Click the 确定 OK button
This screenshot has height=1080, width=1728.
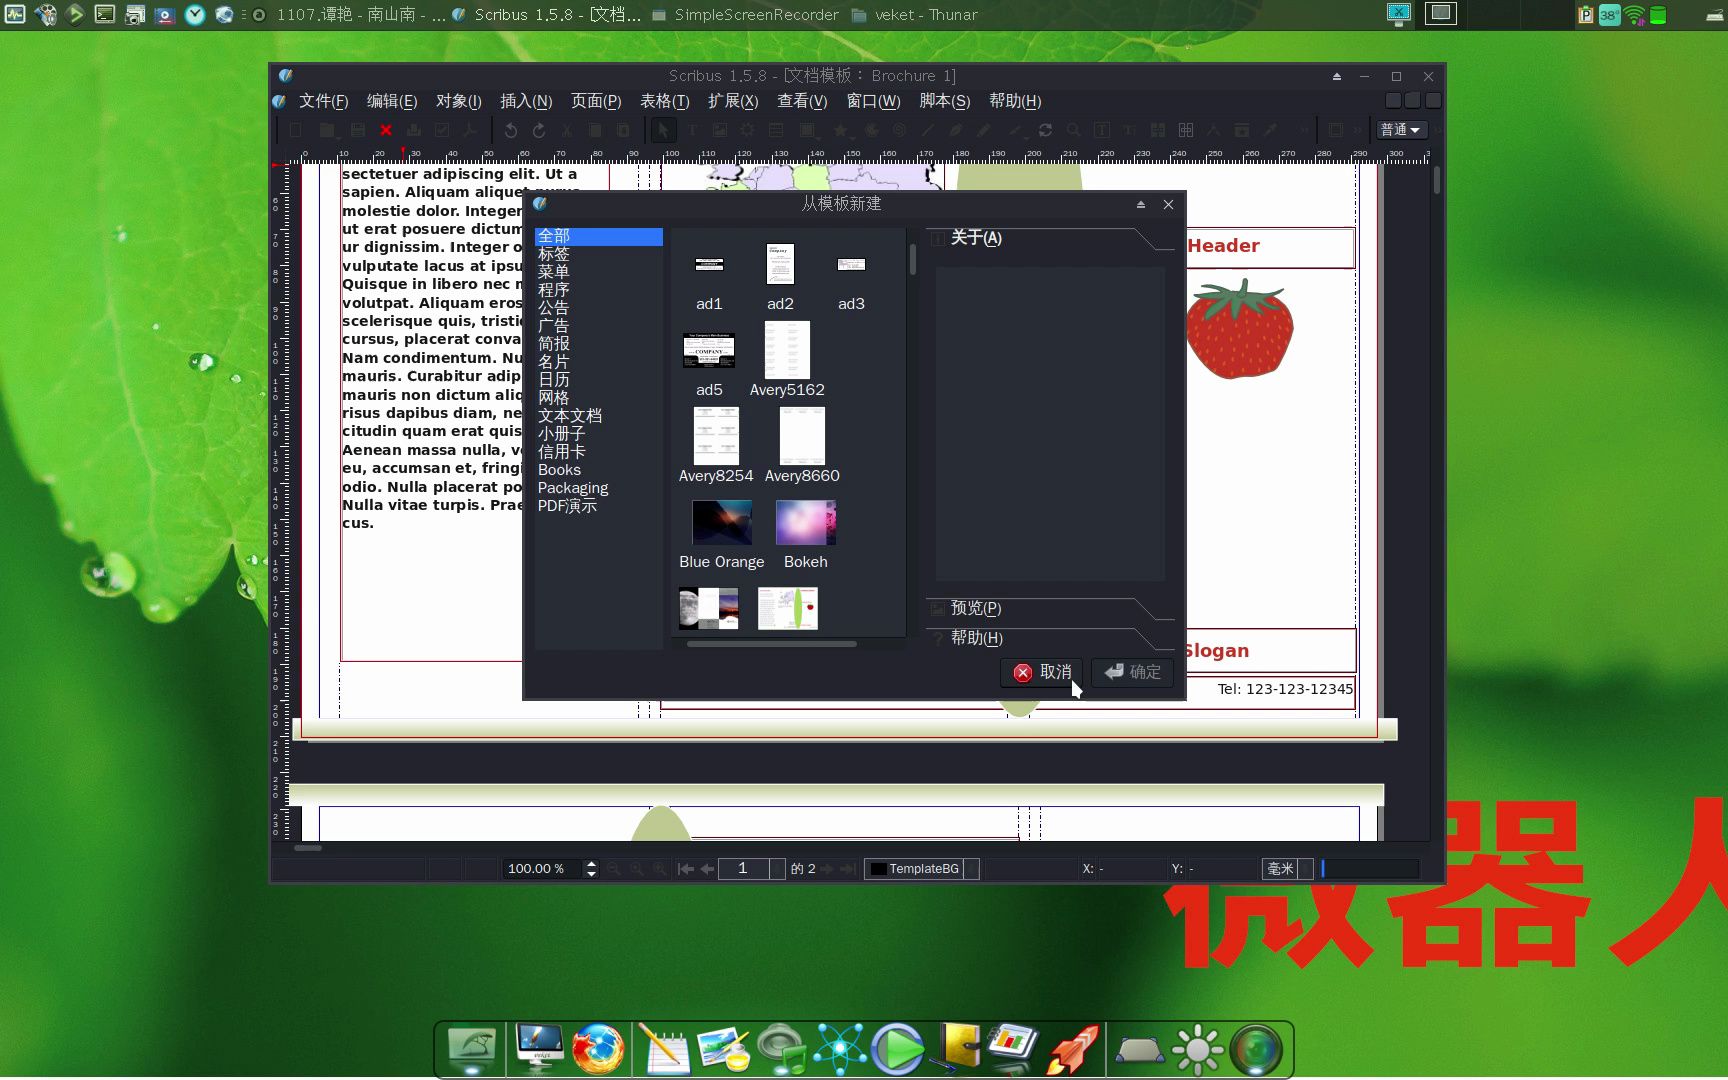[x=1132, y=672]
